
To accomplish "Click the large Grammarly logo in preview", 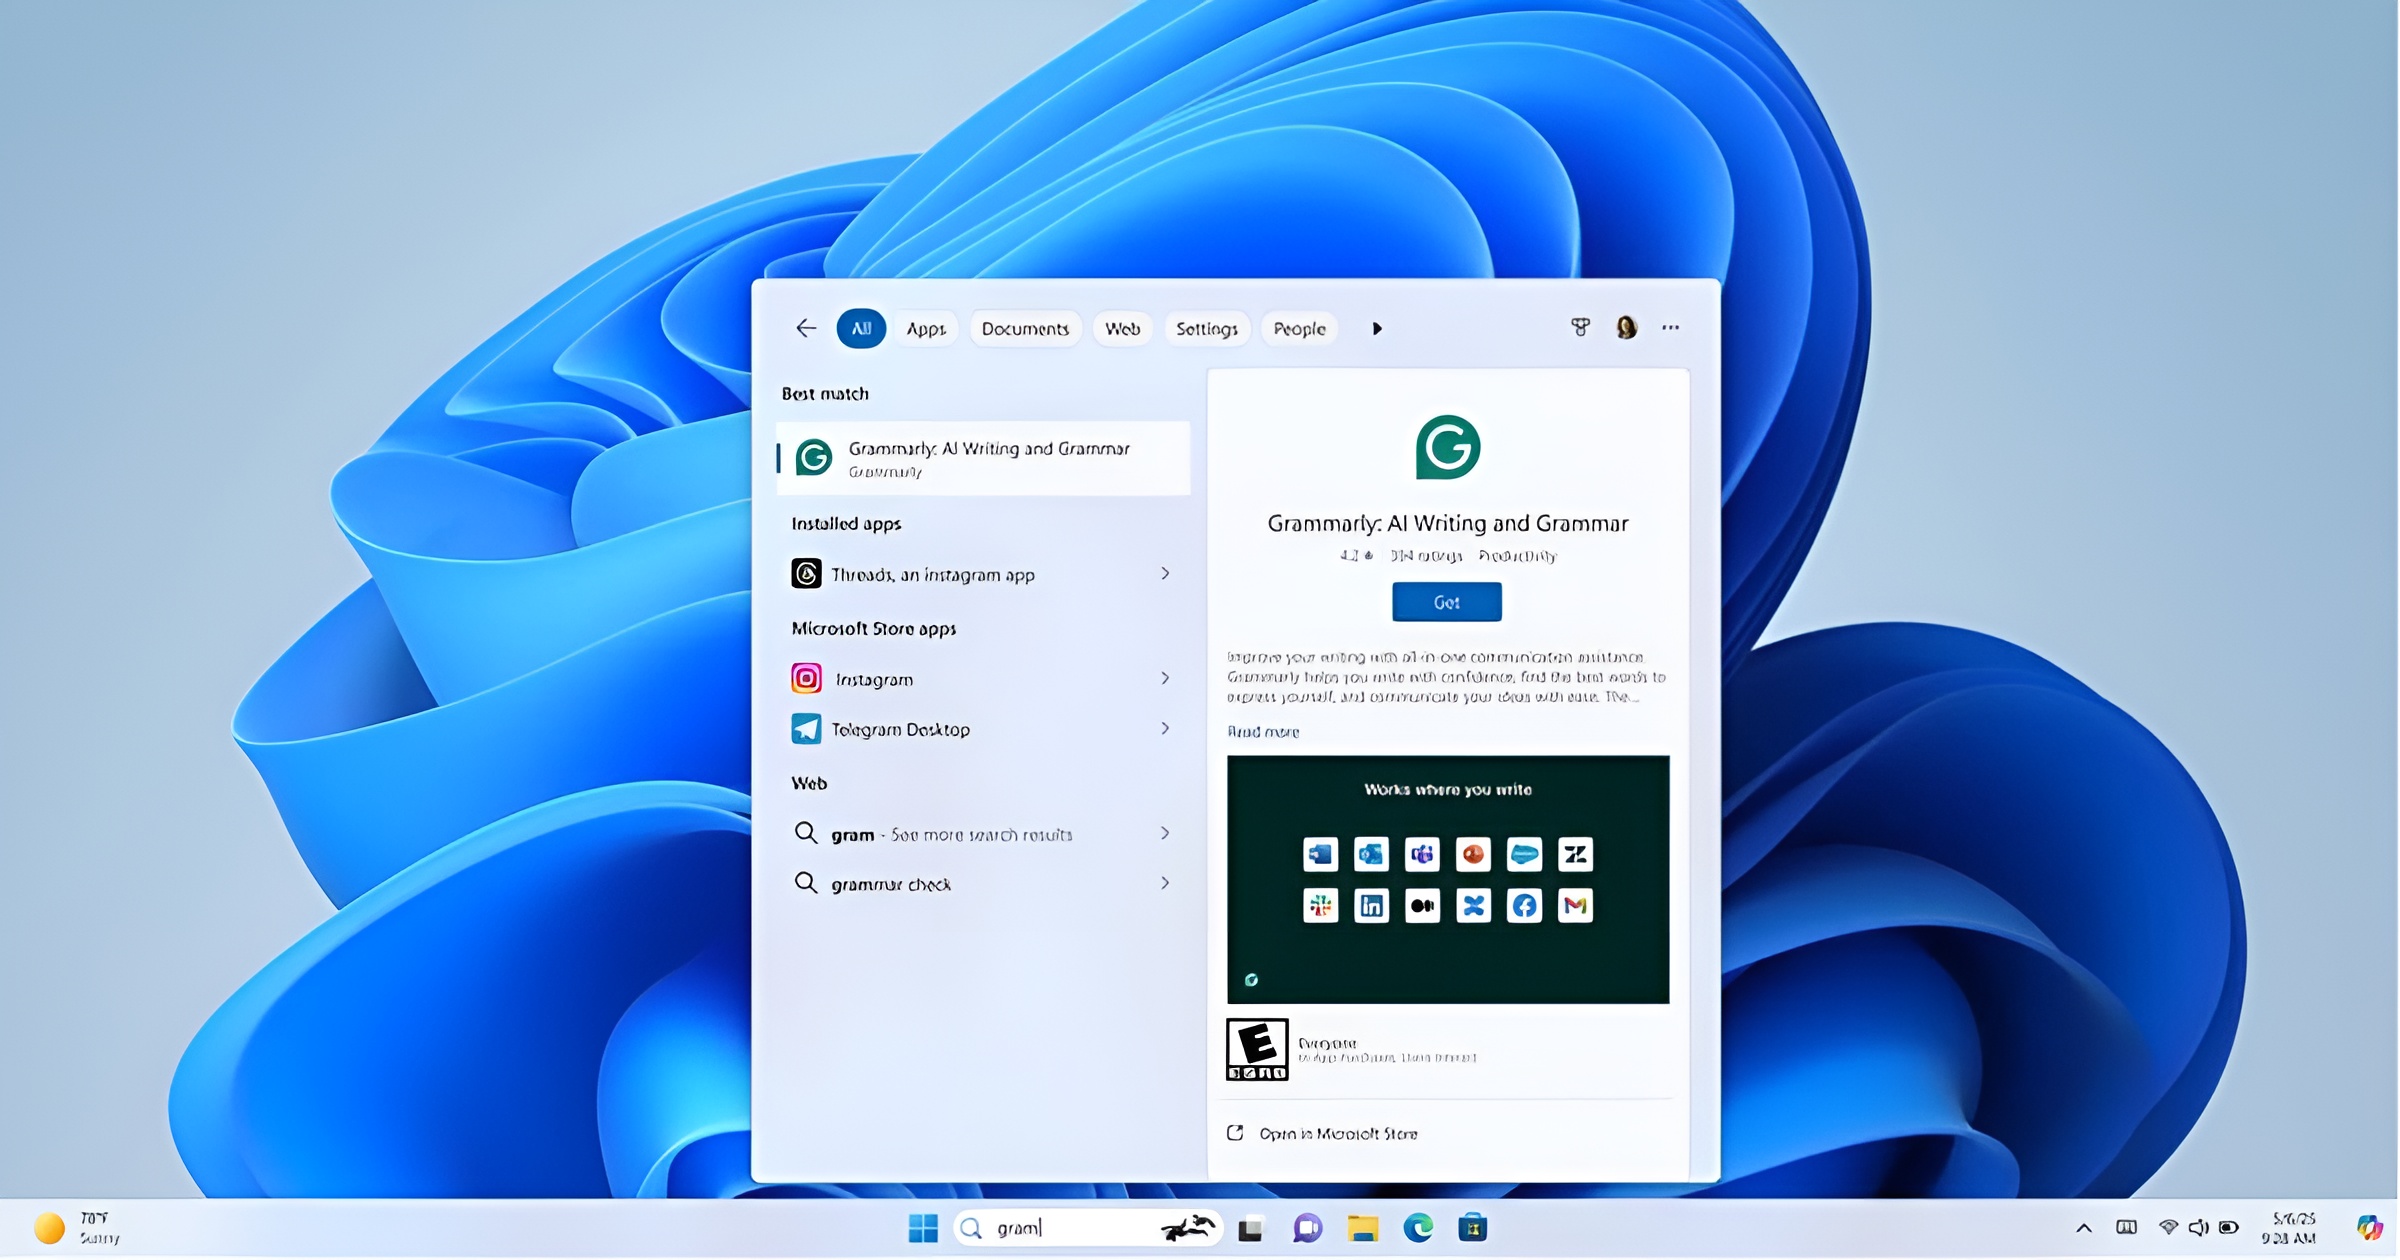I will pyautogui.click(x=1447, y=447).
